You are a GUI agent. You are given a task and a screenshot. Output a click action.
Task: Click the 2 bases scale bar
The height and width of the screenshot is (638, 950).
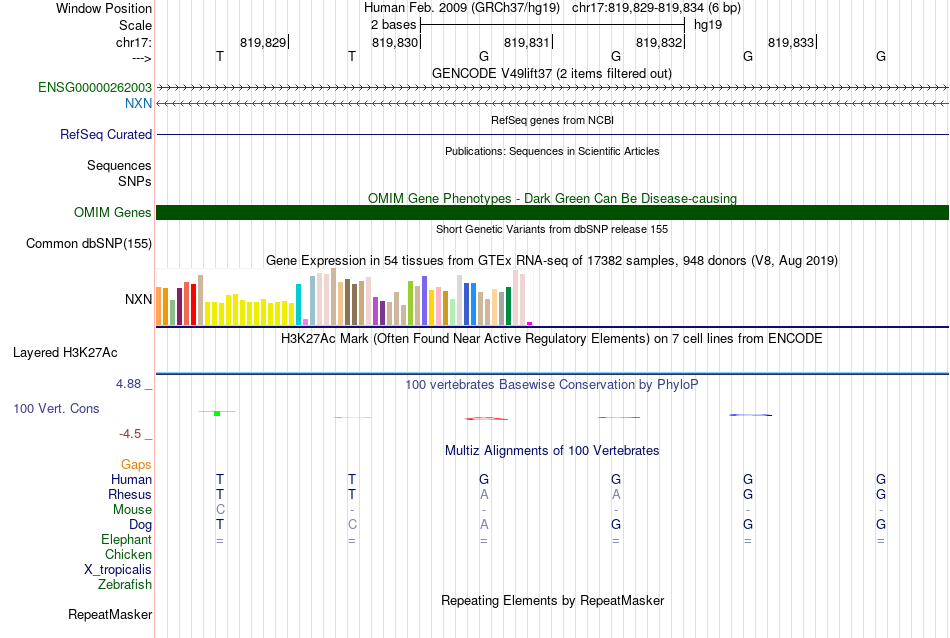(552, 25)
